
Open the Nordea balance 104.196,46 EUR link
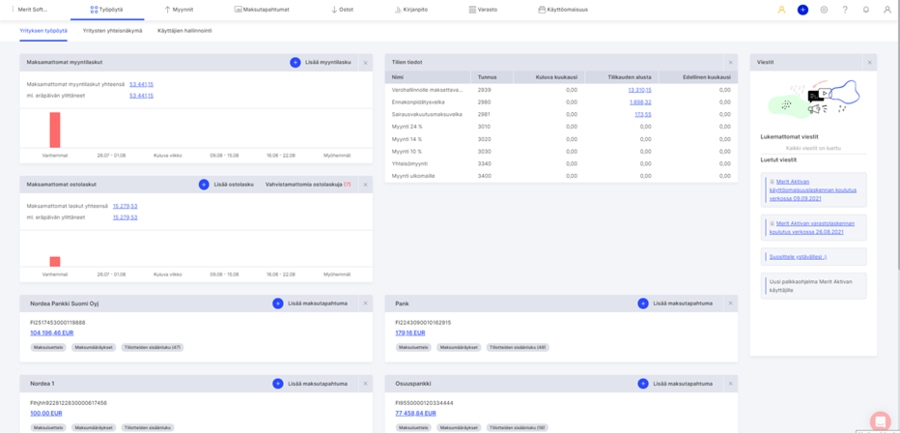(51, 331)
